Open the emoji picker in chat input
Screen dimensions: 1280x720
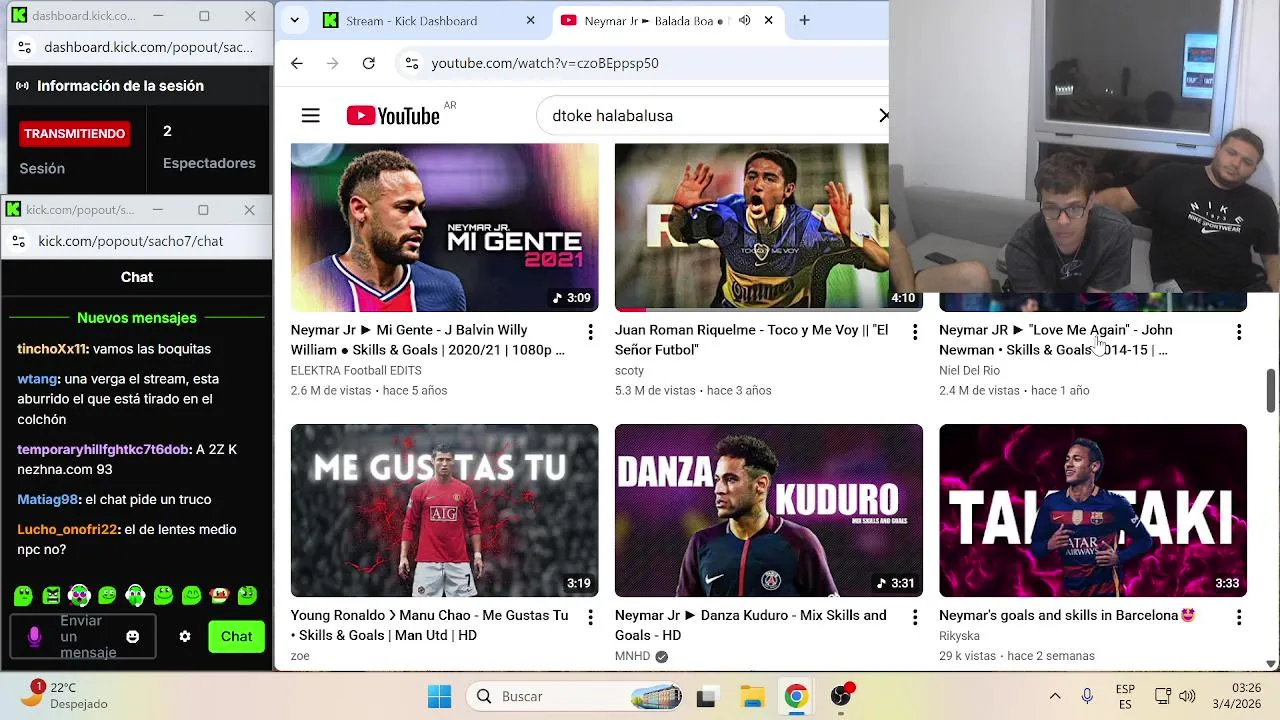133,637
